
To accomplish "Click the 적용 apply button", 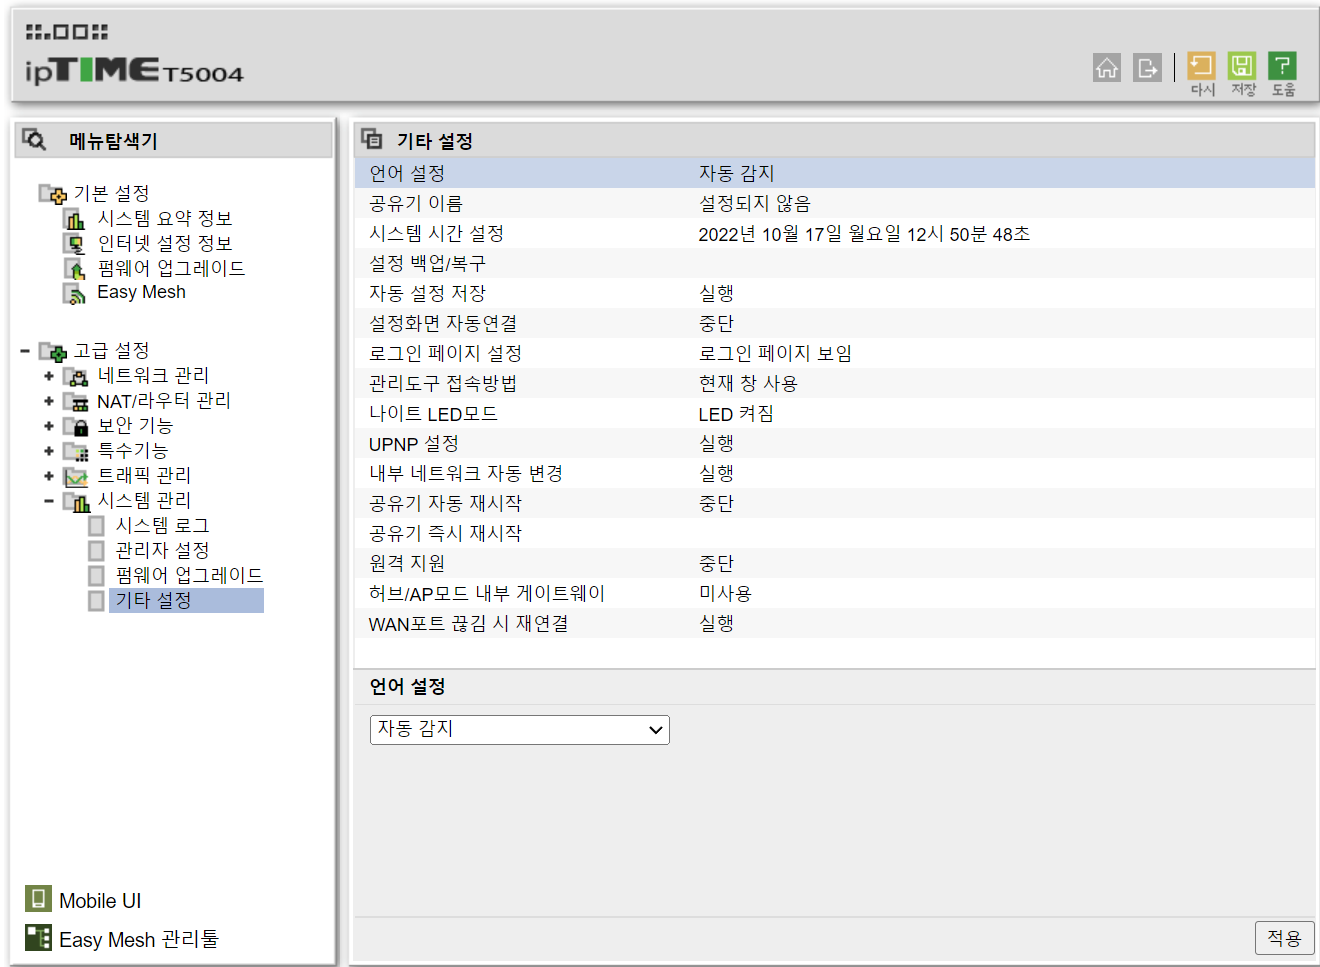I will 1284,937.
